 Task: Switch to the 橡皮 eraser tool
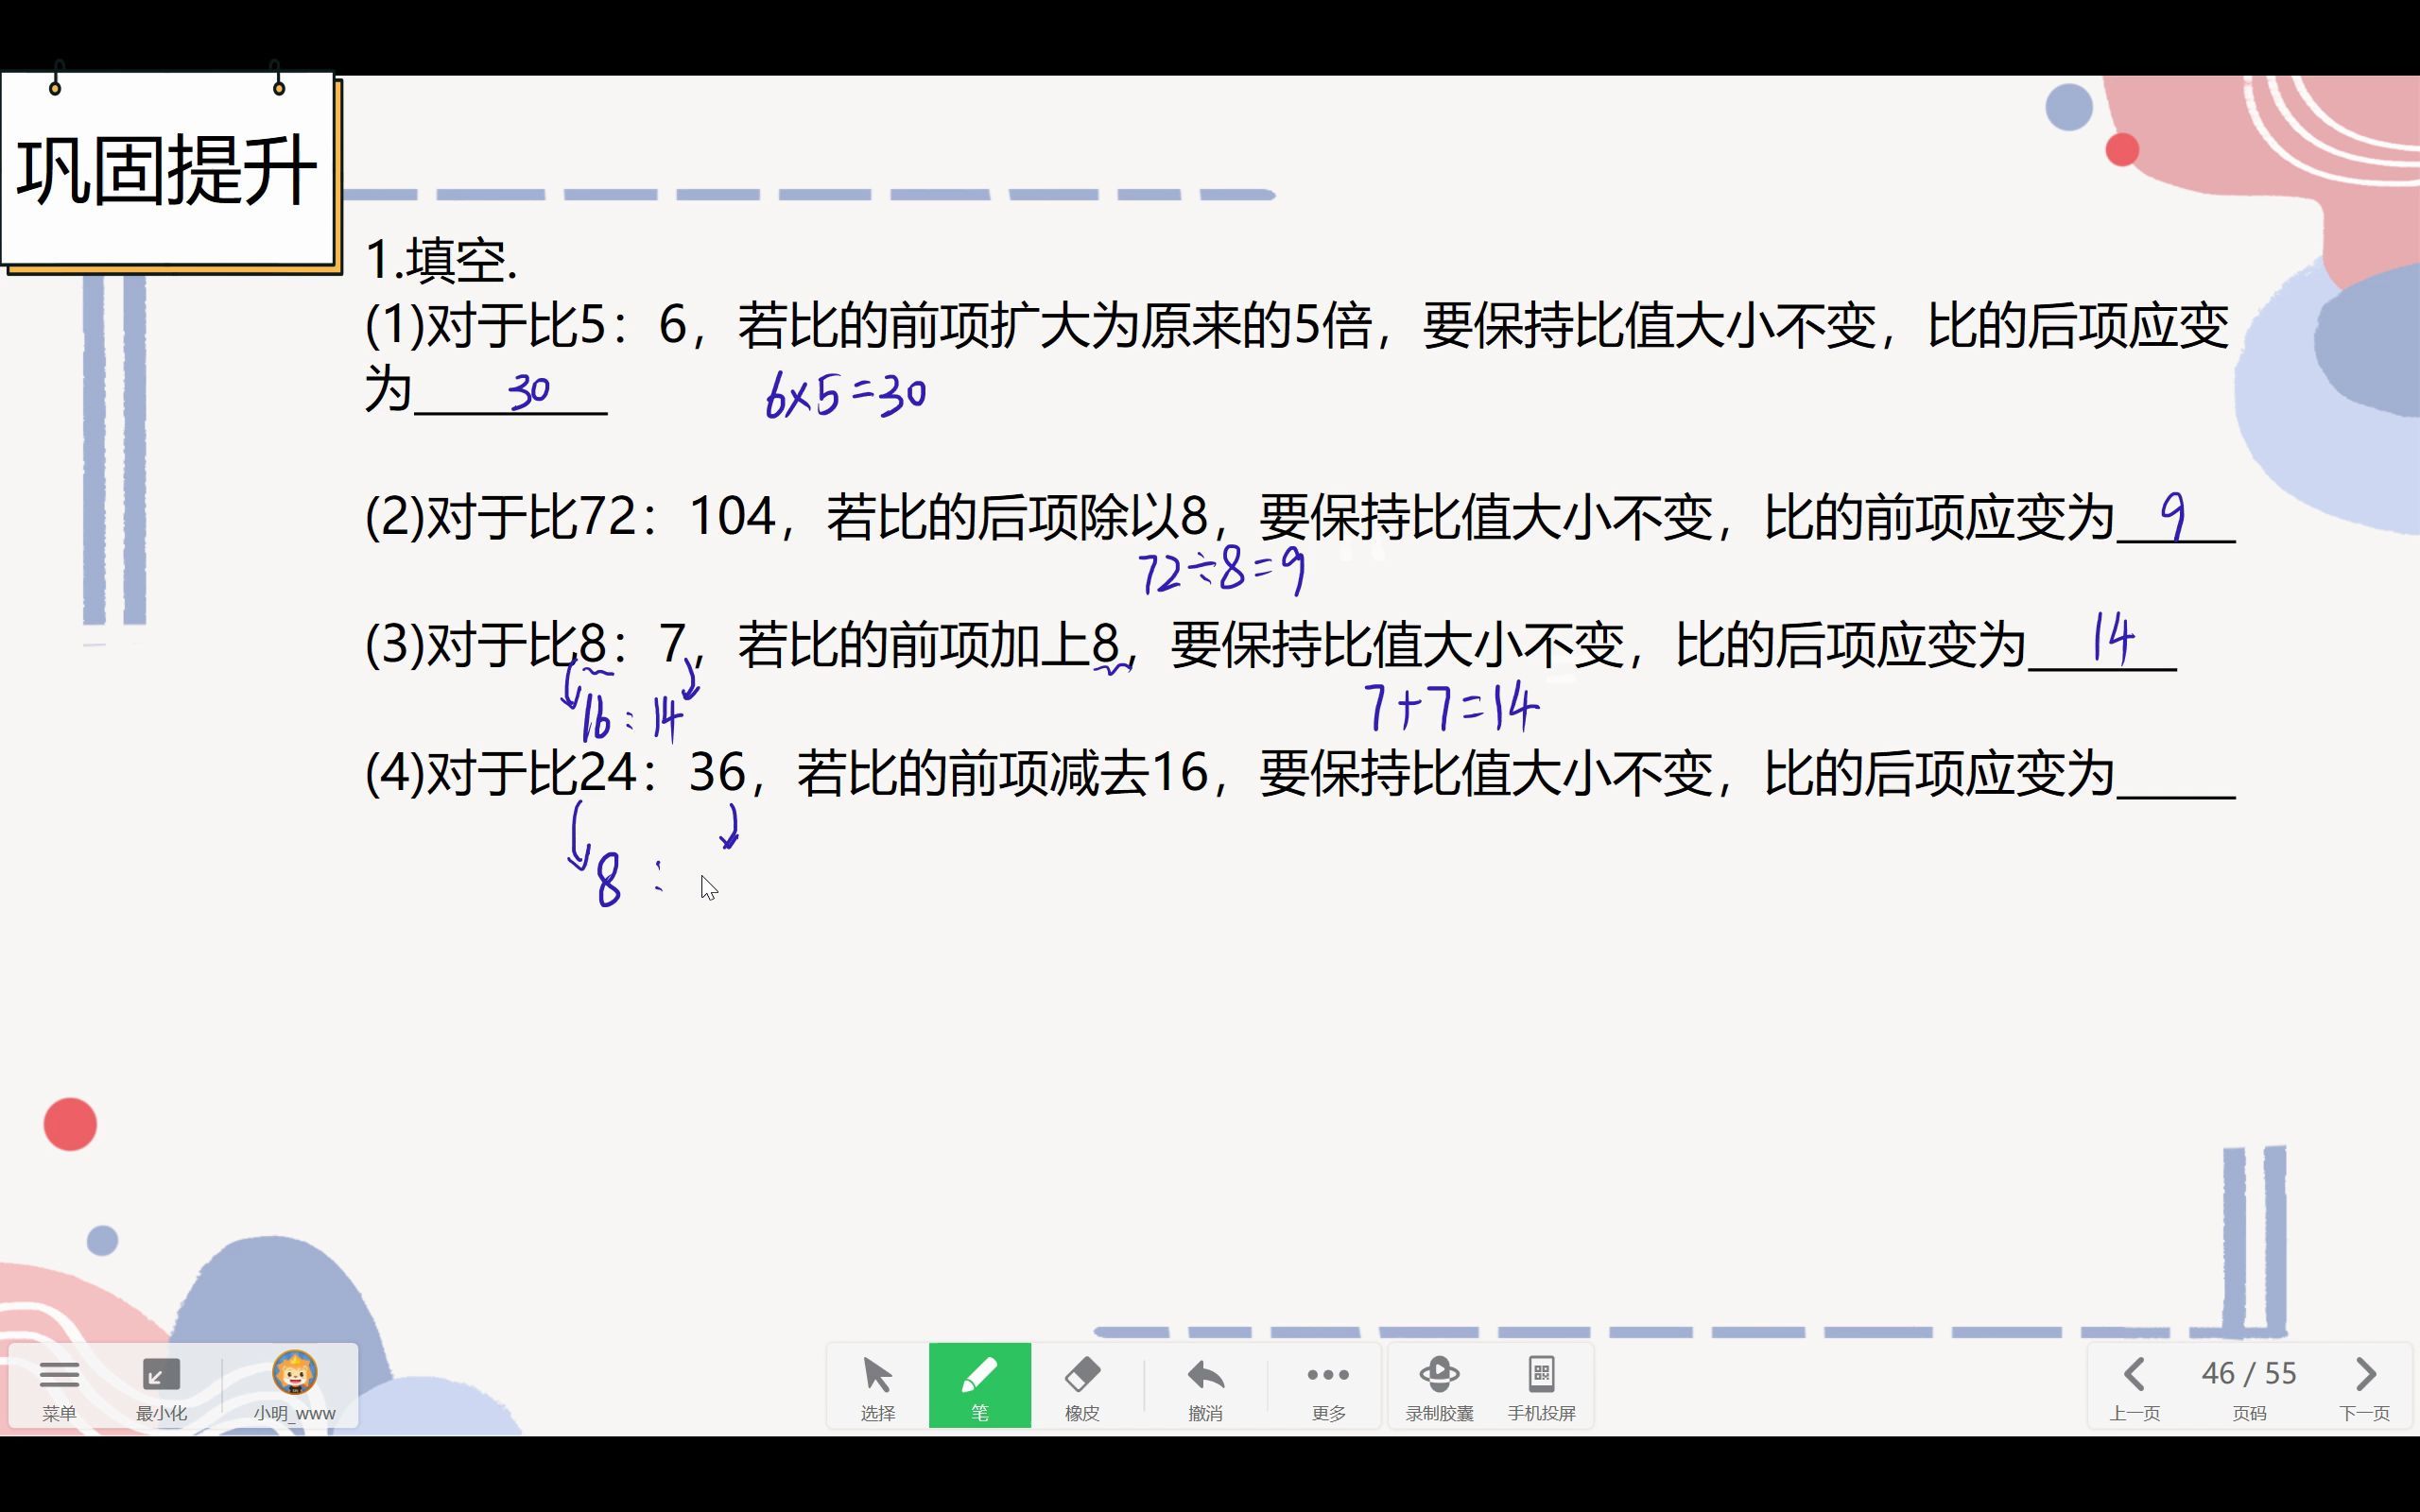[x=1082, y=1386]
